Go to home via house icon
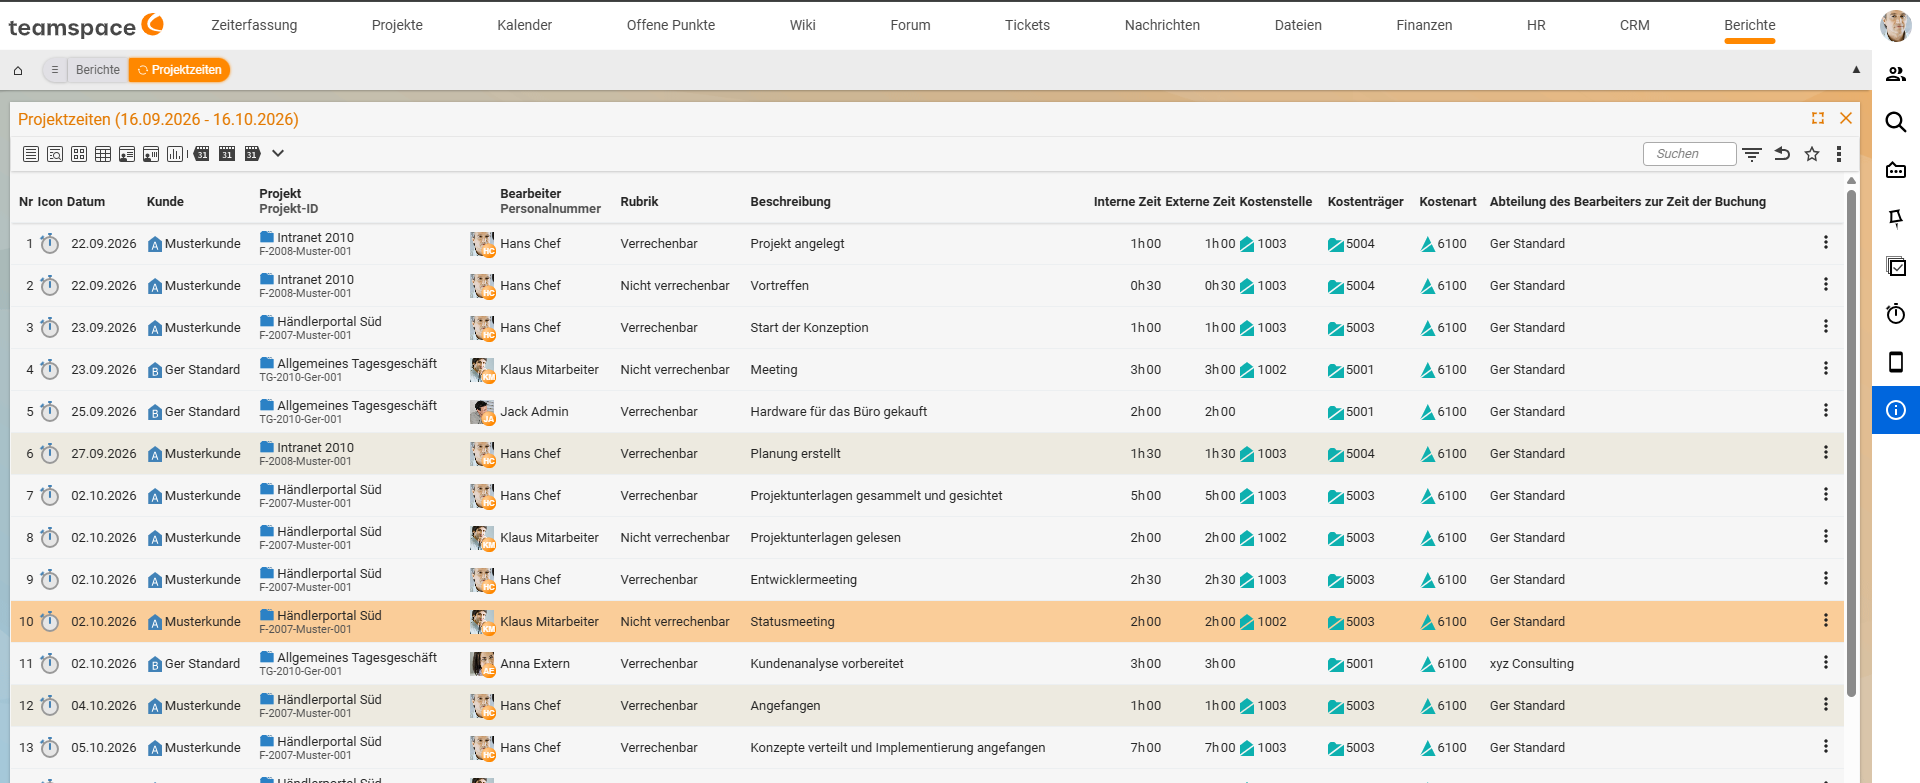 coord(18,70)
